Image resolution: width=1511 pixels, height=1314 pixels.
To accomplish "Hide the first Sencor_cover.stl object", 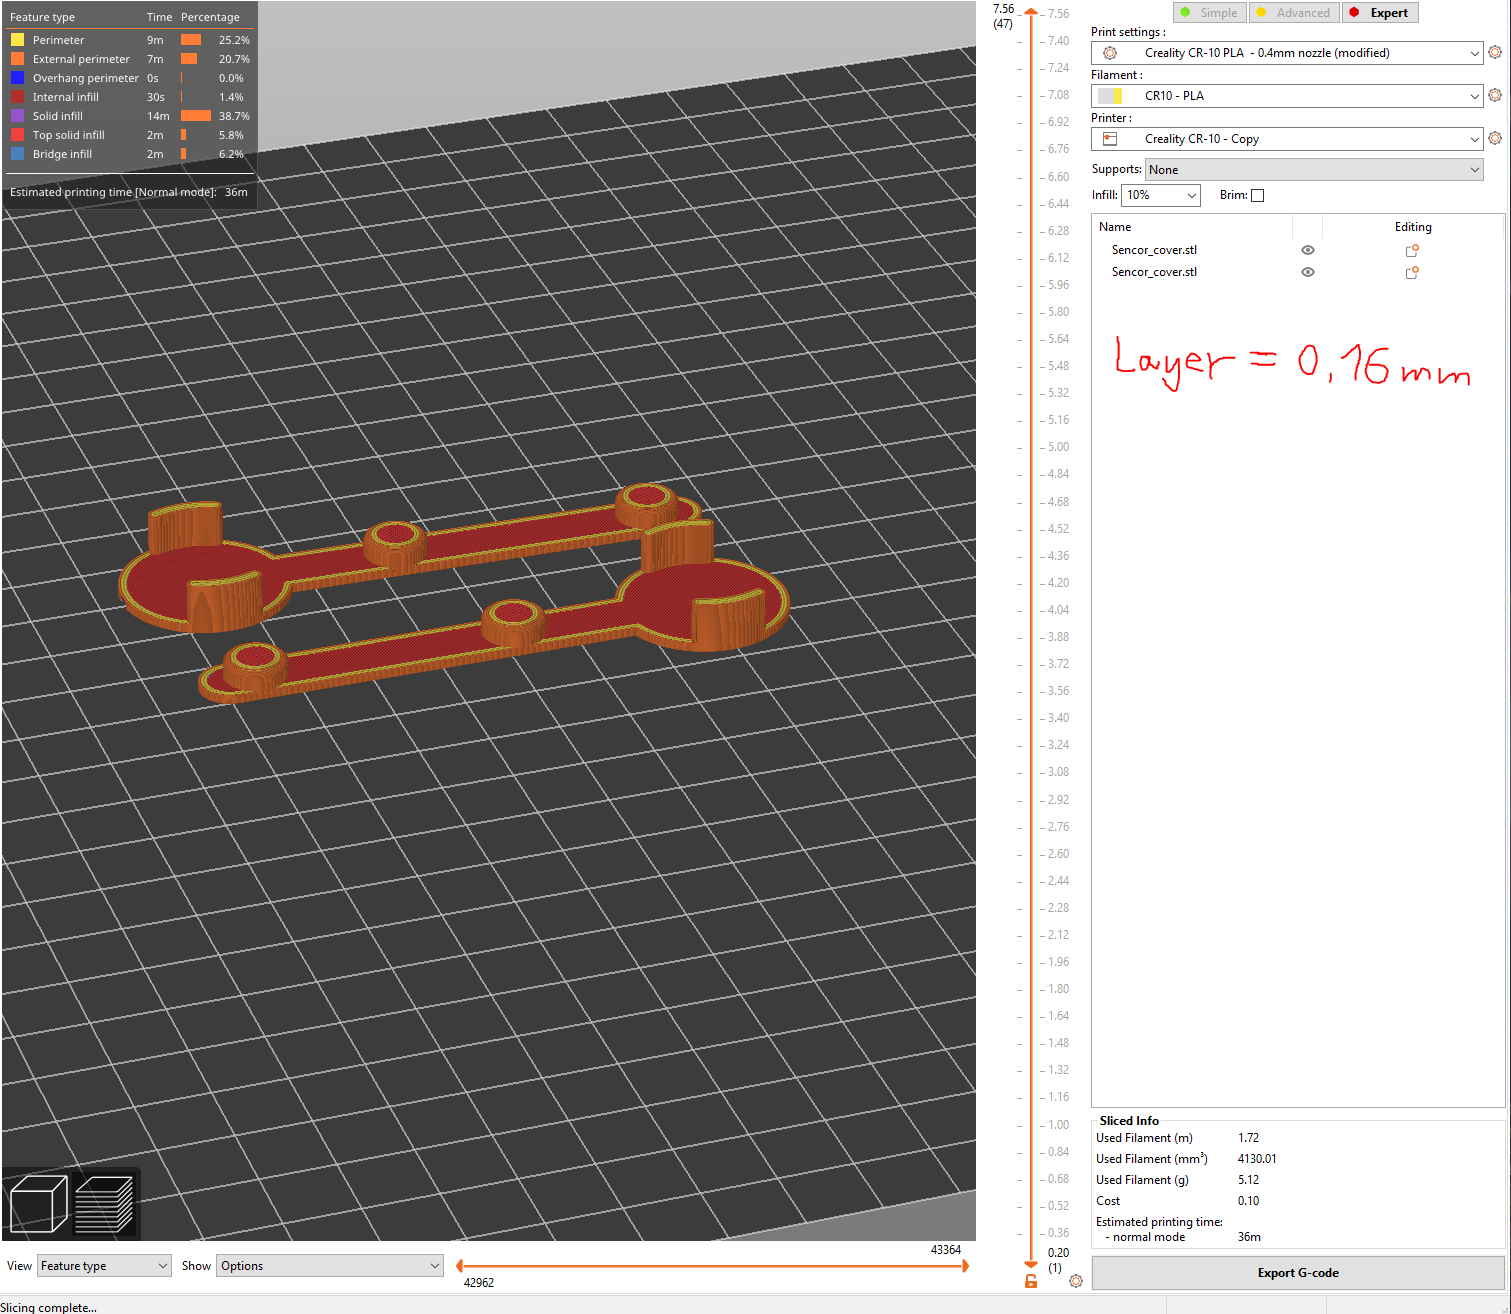I will coord(1308,250).
